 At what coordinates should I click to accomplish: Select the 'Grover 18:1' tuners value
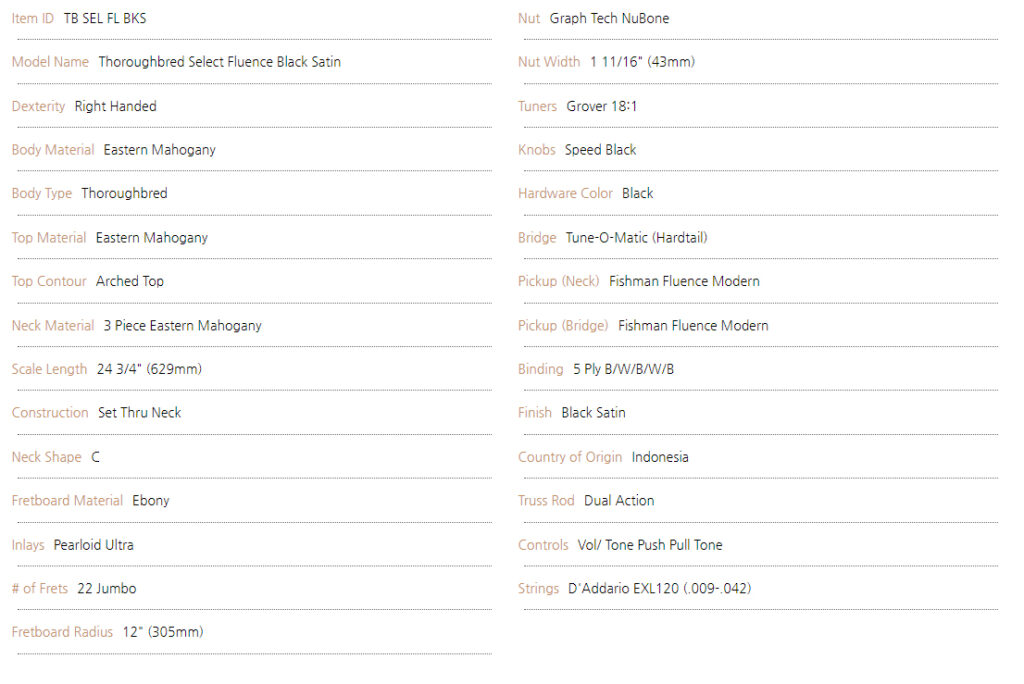click(601, 106)
